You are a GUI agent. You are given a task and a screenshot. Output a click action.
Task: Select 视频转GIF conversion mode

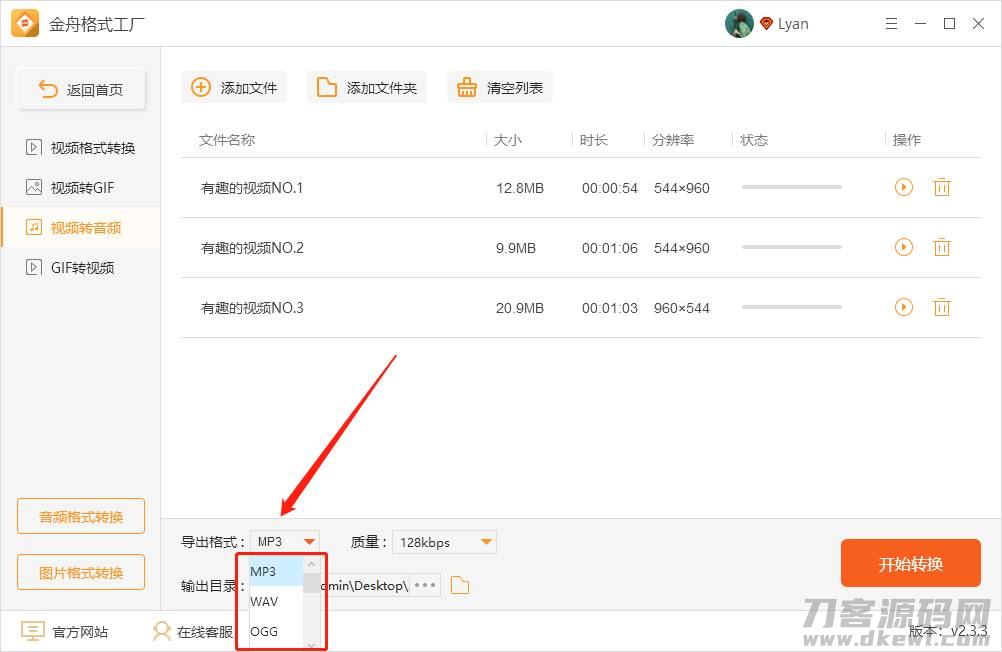(80, 187)
